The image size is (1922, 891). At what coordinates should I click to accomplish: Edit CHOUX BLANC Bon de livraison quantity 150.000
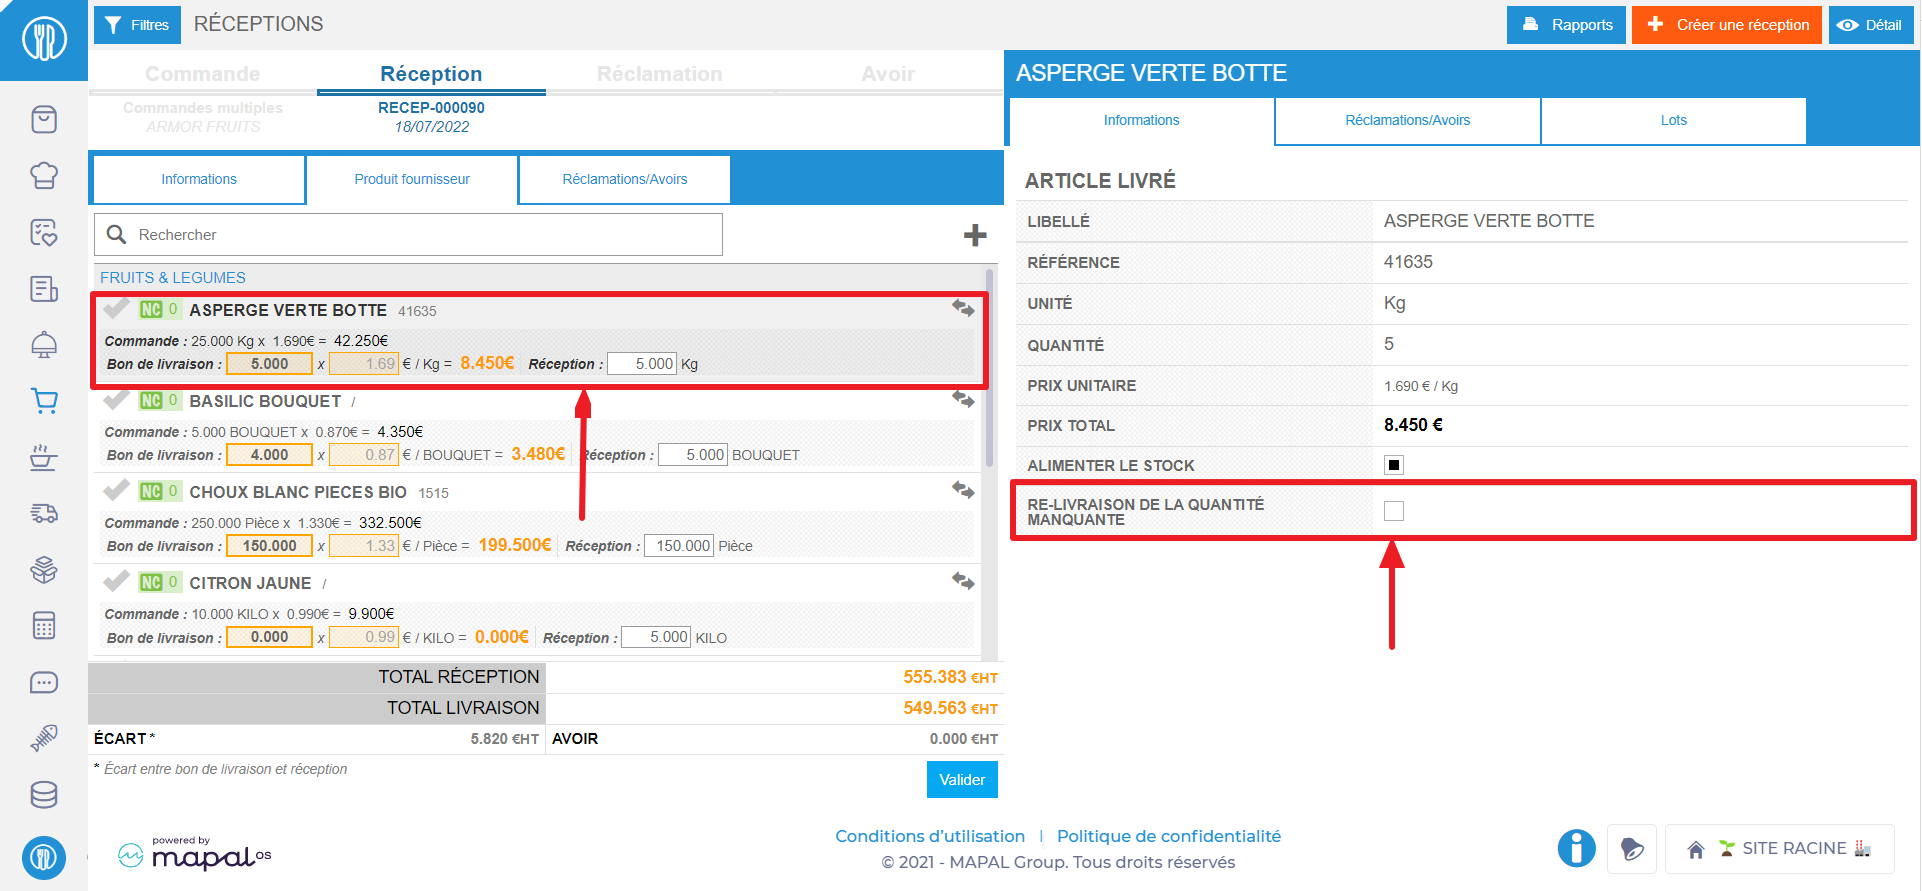click(269, 546)
